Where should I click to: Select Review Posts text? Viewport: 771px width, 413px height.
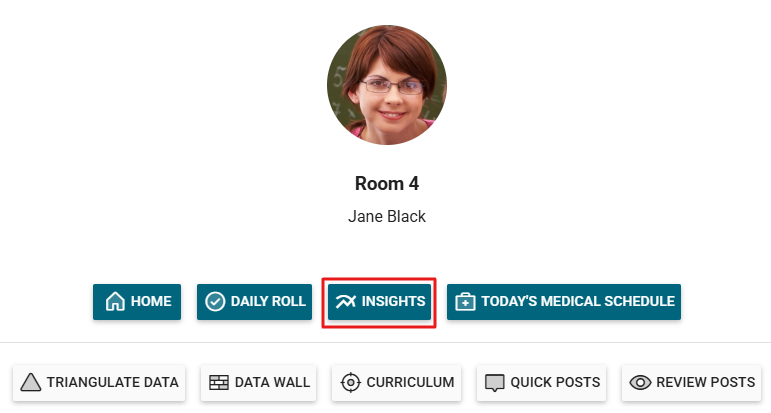pos(706,382)
